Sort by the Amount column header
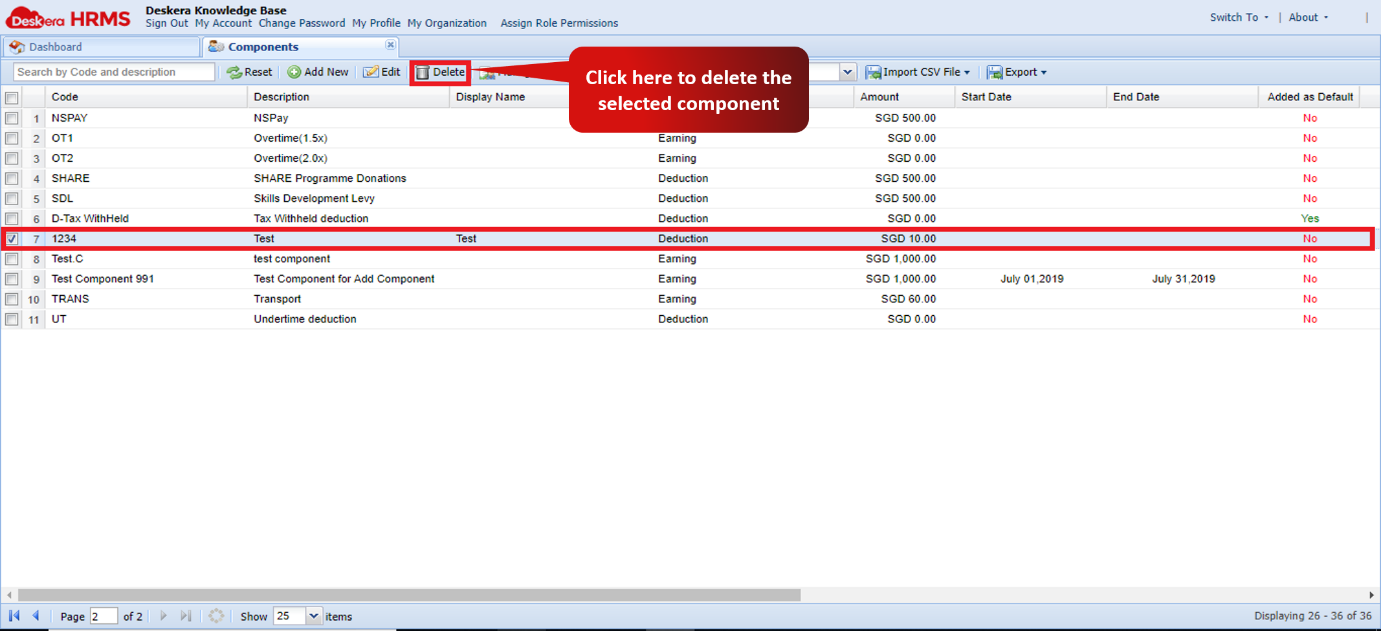Image resolution: width=1381 pixels, height=631 pixels. [904, 97]
